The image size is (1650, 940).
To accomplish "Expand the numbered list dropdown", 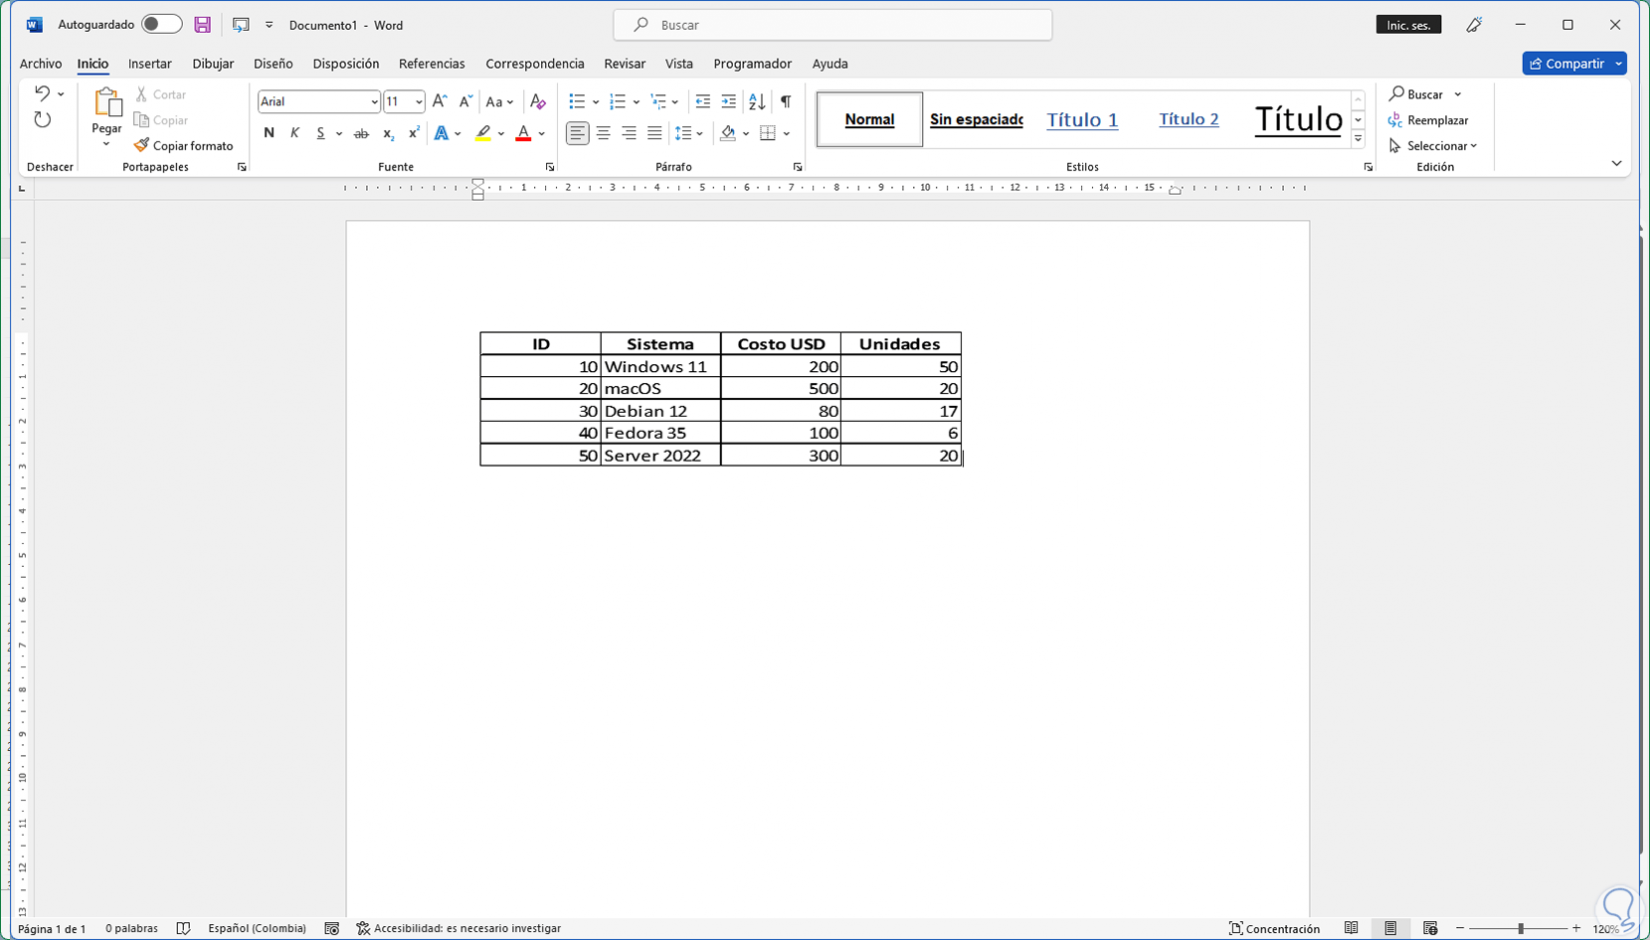I will pos(636,101).
